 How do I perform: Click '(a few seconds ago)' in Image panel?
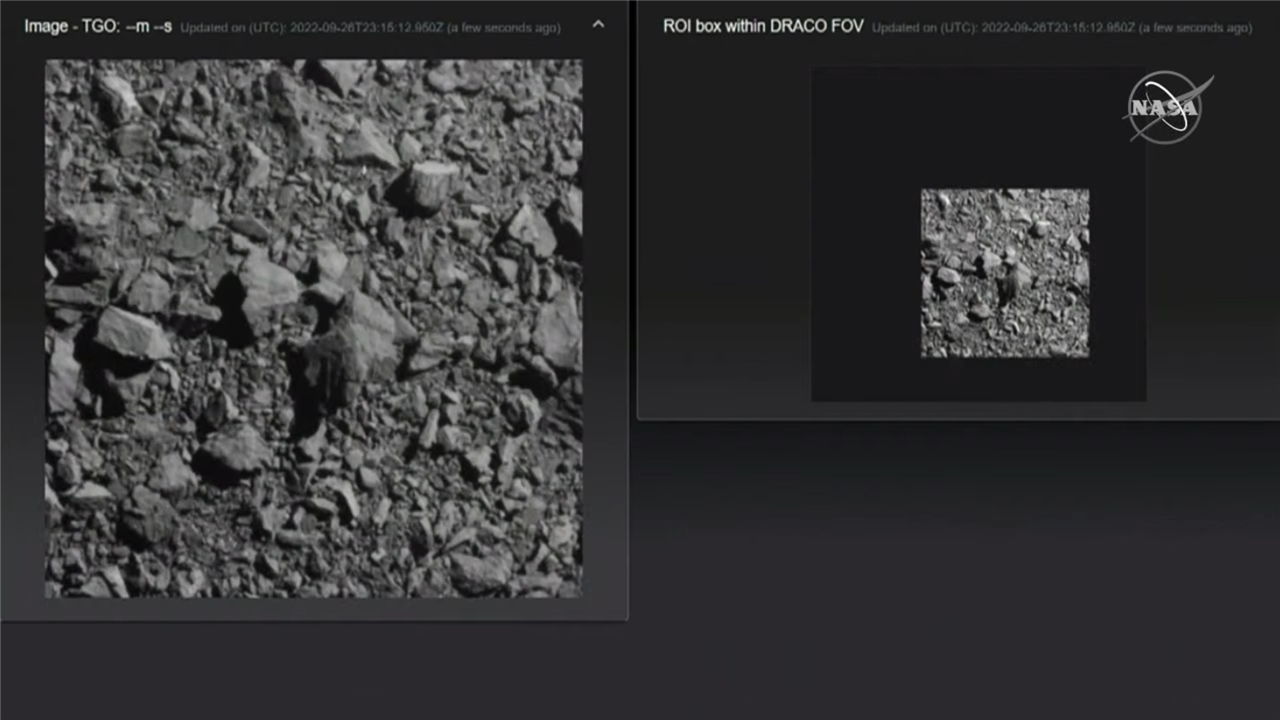coord(503,28)
